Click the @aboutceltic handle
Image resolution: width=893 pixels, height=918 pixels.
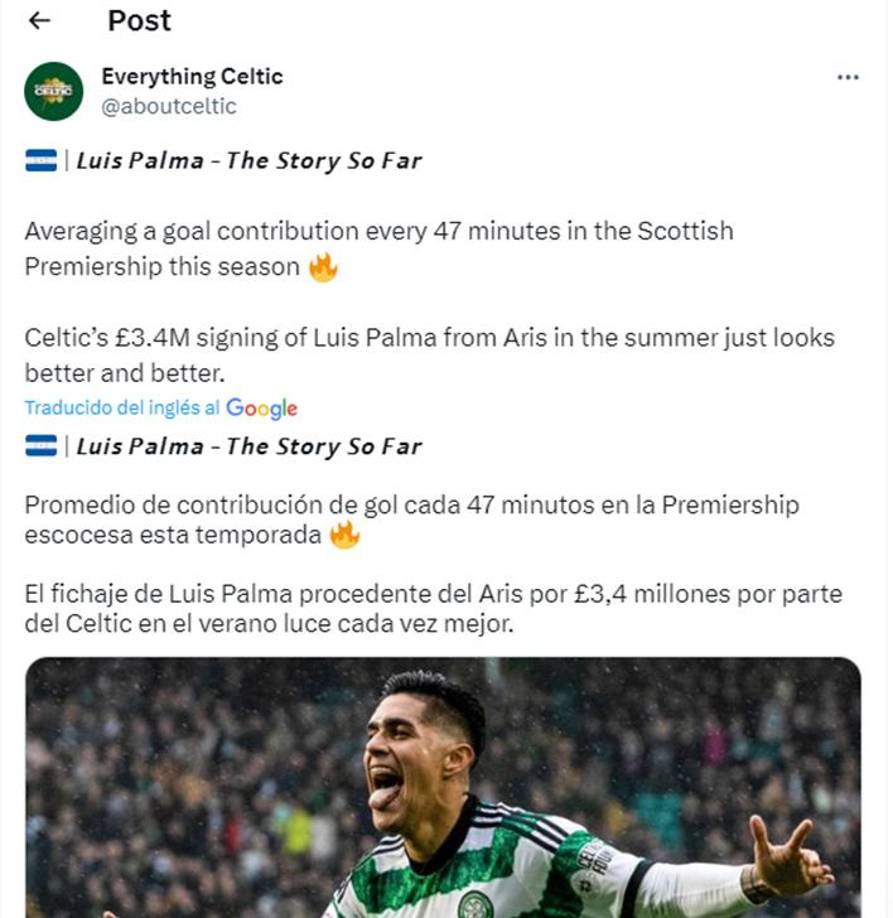tap(169, 106)
